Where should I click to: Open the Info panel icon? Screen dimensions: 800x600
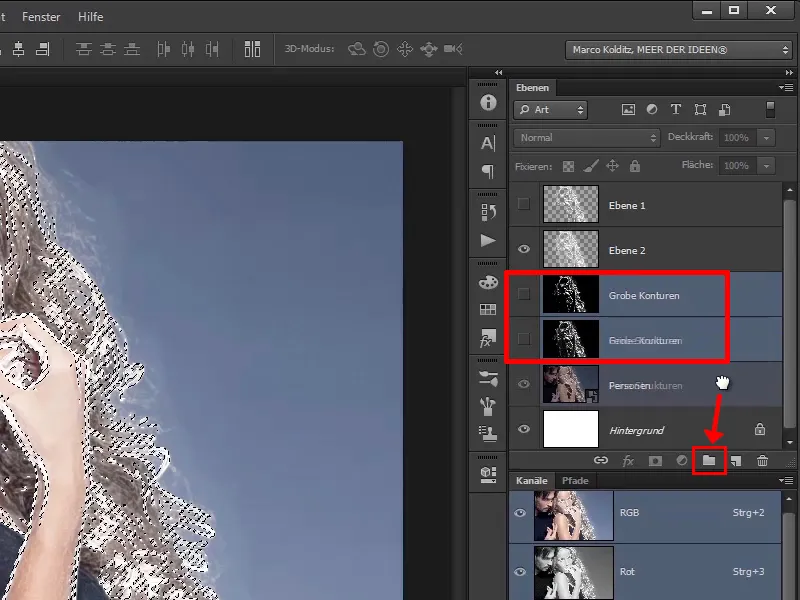click(x=488, y=103)
